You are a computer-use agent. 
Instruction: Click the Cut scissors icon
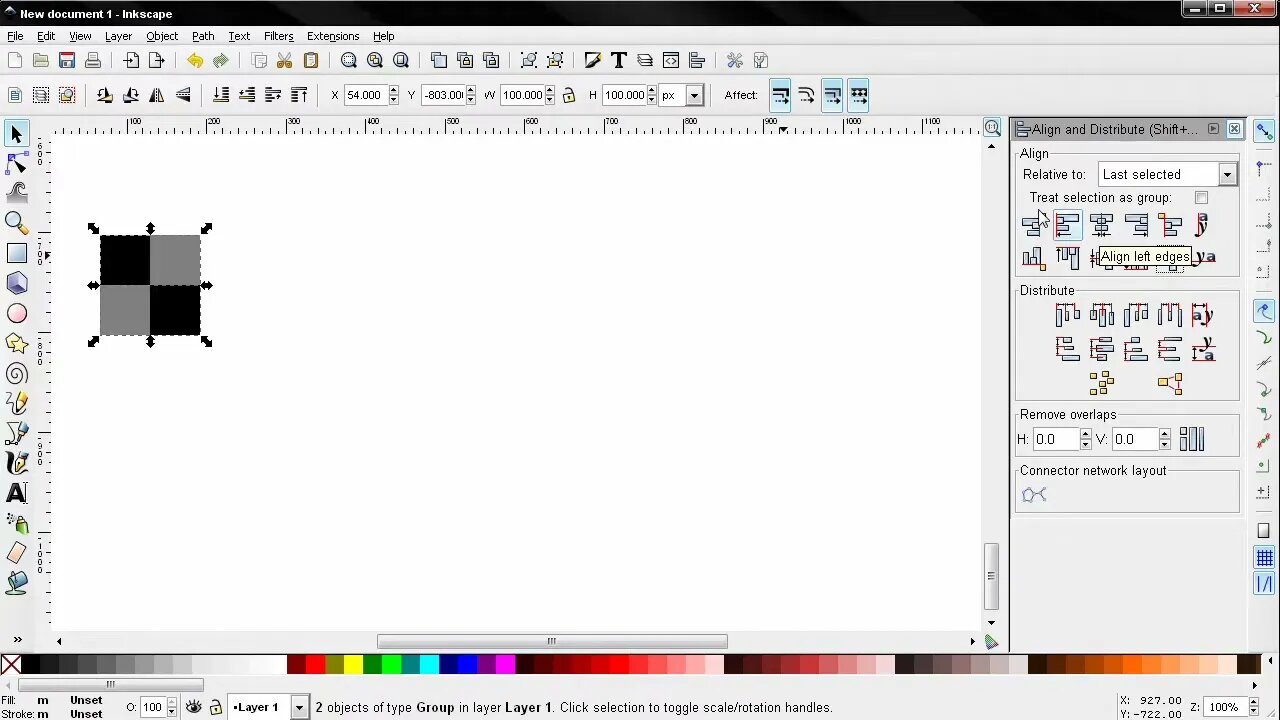pyautogui.click(x=285, y=61)
